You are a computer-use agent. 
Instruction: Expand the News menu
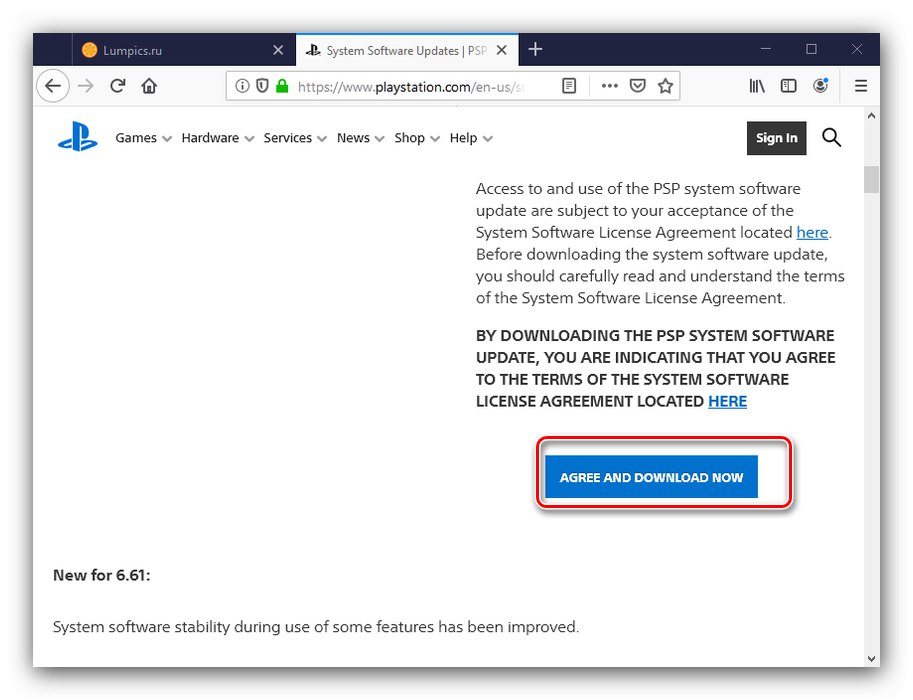tap(360, 138)
